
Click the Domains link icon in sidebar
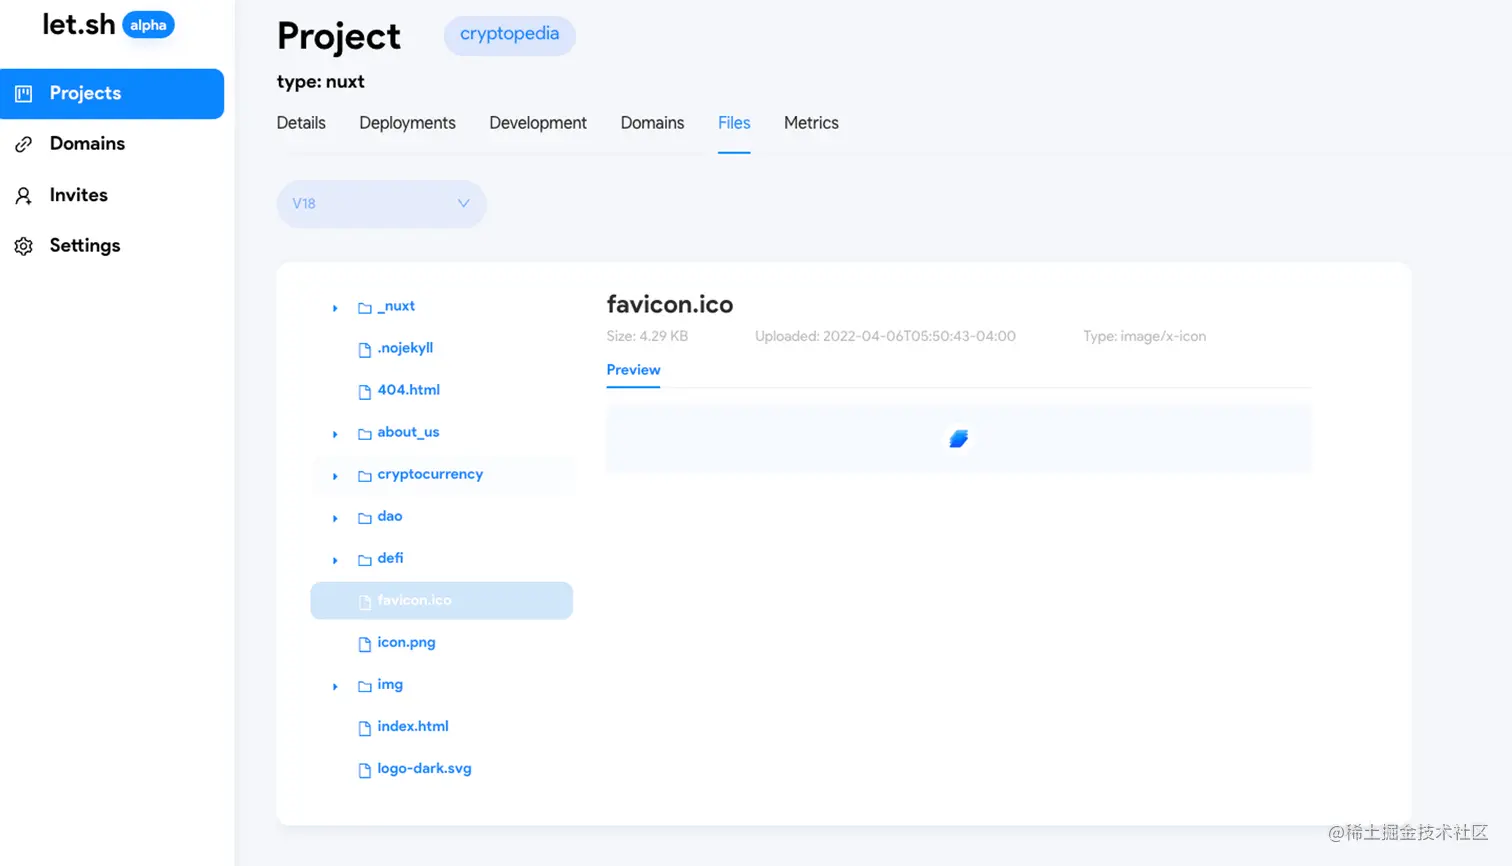click(x=24, y=145)
